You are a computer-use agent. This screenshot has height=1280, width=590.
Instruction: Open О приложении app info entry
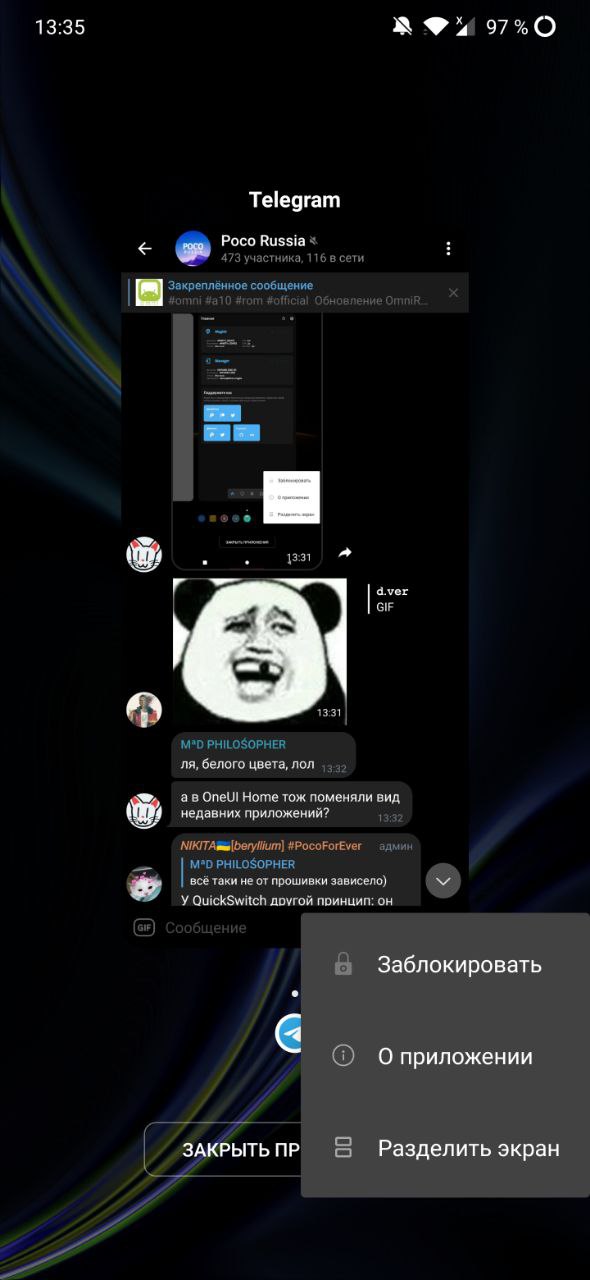(x=446, y=1057)
